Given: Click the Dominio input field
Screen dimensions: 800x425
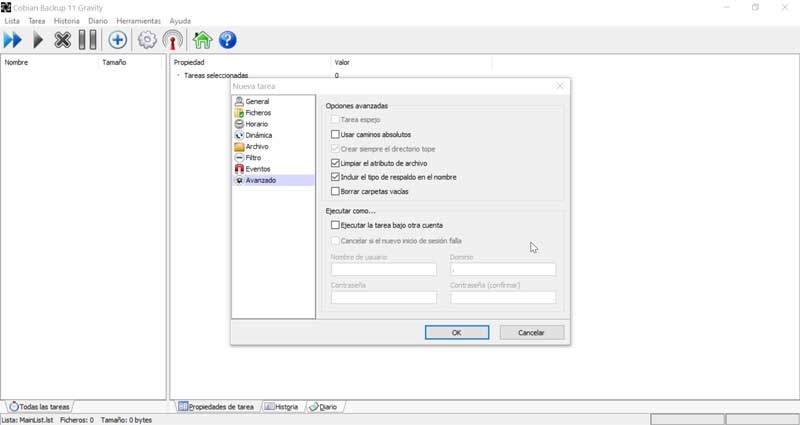Looking at the screenshot, I should (503, 269).
